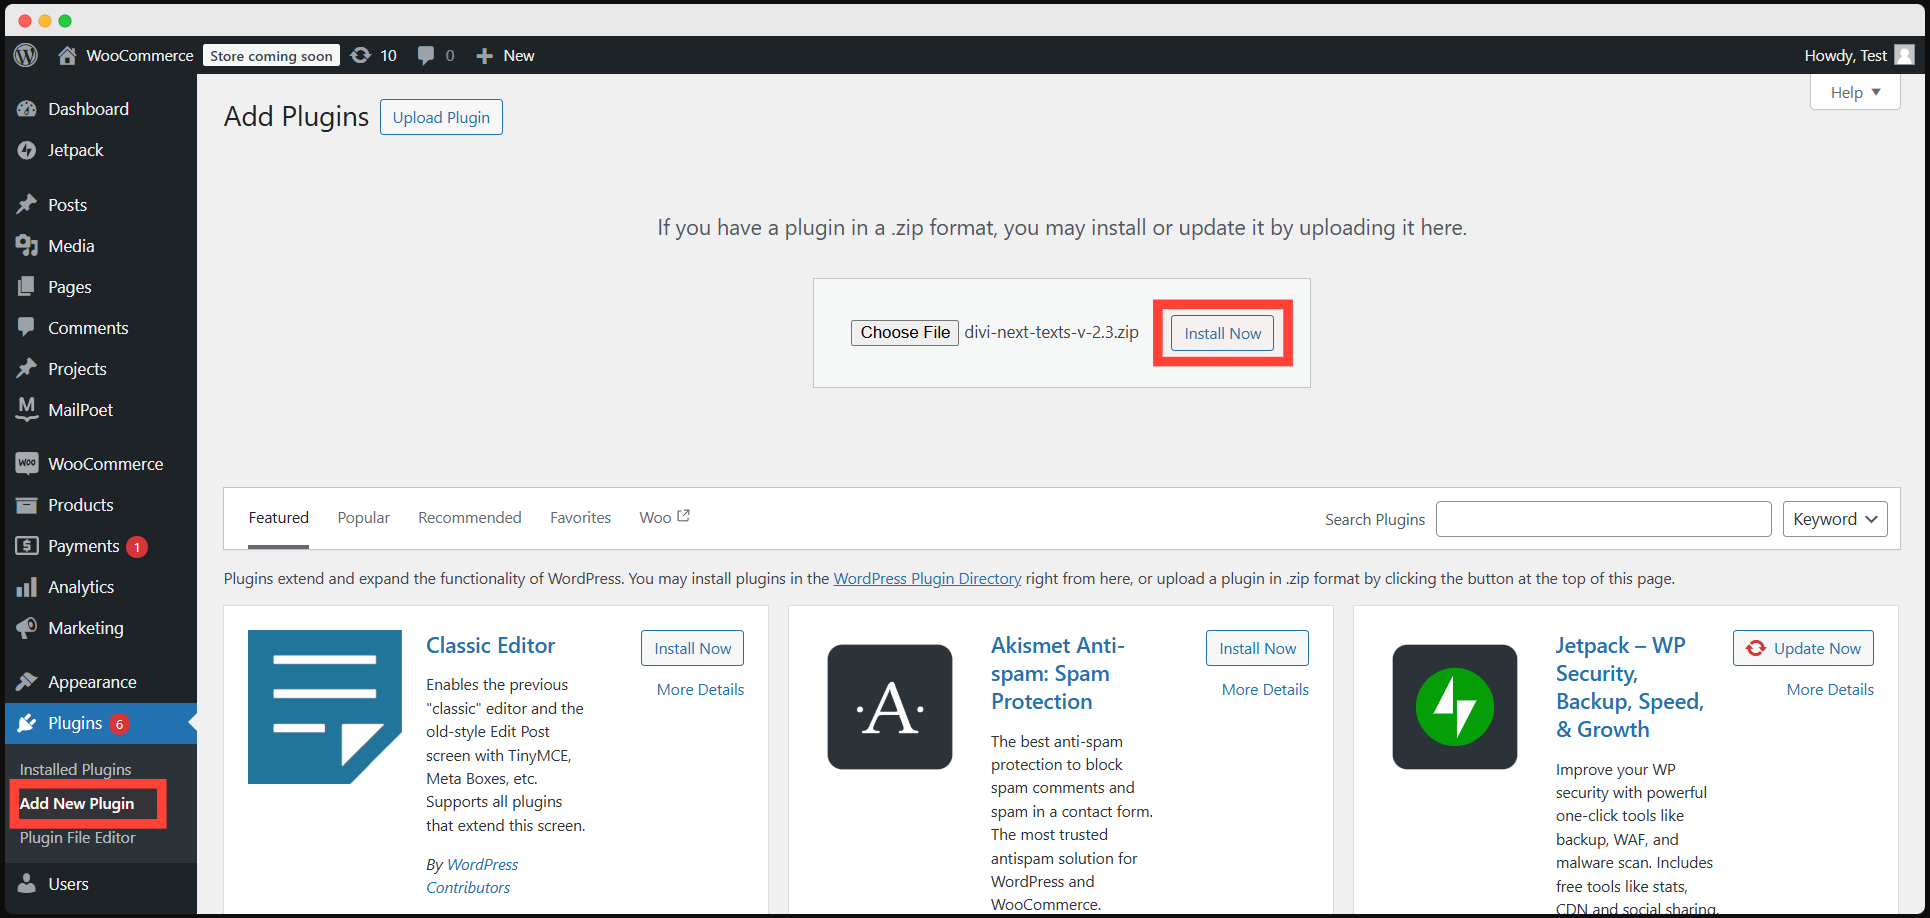Image resolution: width=1930 pixels, height=918 pixels.
Task: Click the Plugins update count badge 6
Action: [119, 724]
